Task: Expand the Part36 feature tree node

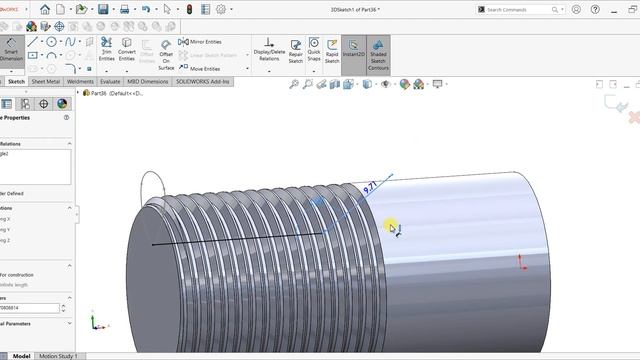Action: [x=78, y=93]
